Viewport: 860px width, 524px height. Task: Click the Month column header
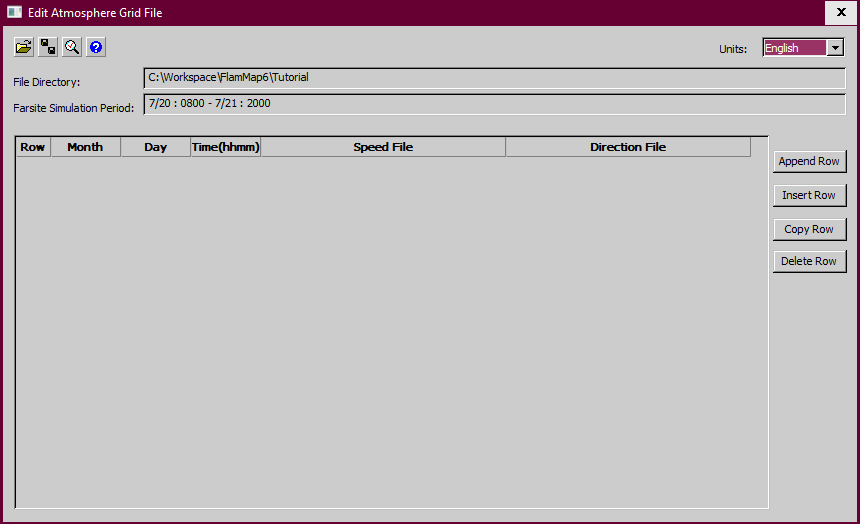pyautogui.click(x=86, y=147)
